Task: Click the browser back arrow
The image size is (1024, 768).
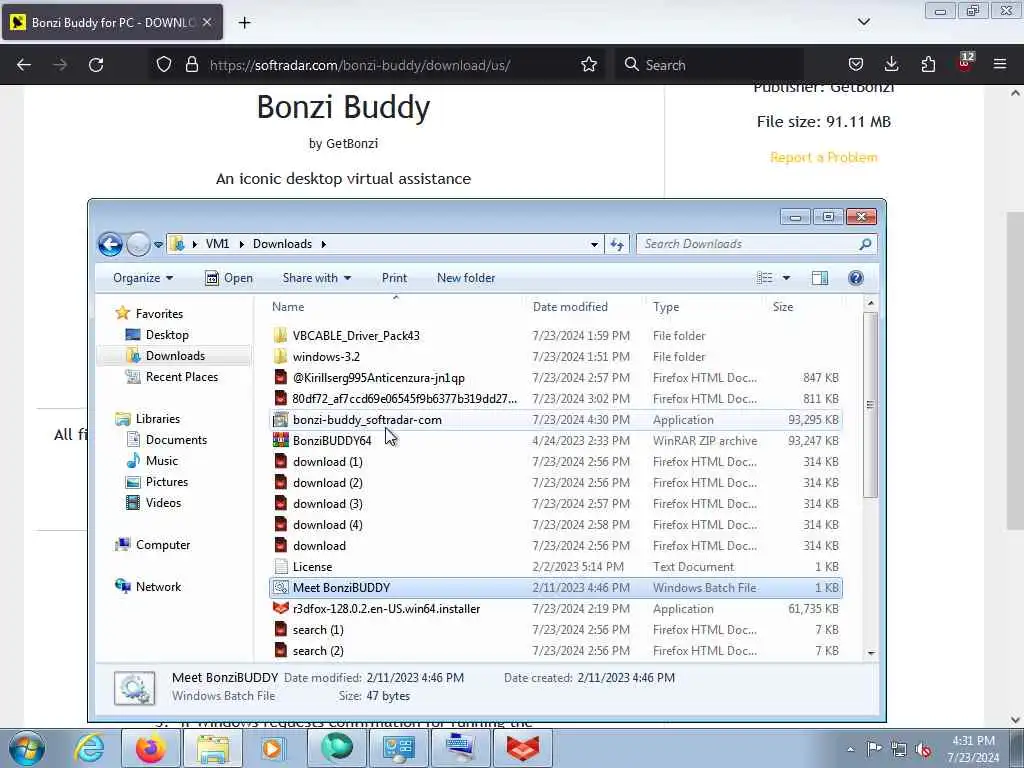Action: pyautogui.click(x=24, y=65)
